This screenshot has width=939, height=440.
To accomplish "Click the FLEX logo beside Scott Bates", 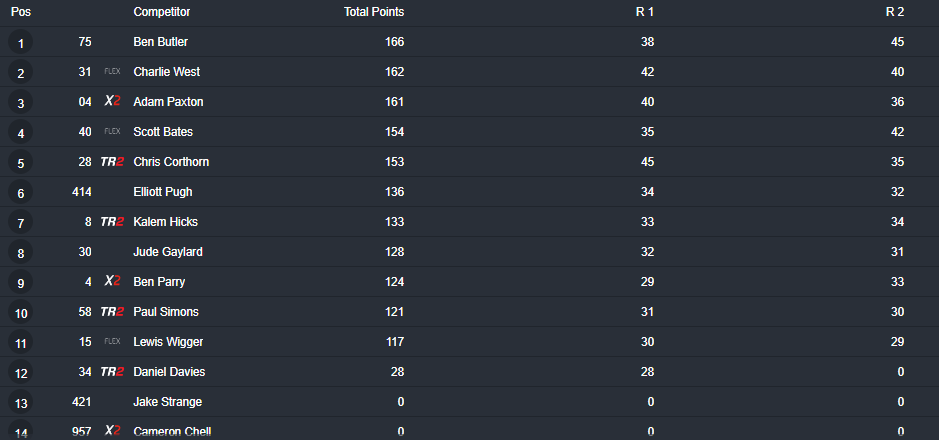I will (112, 131).
